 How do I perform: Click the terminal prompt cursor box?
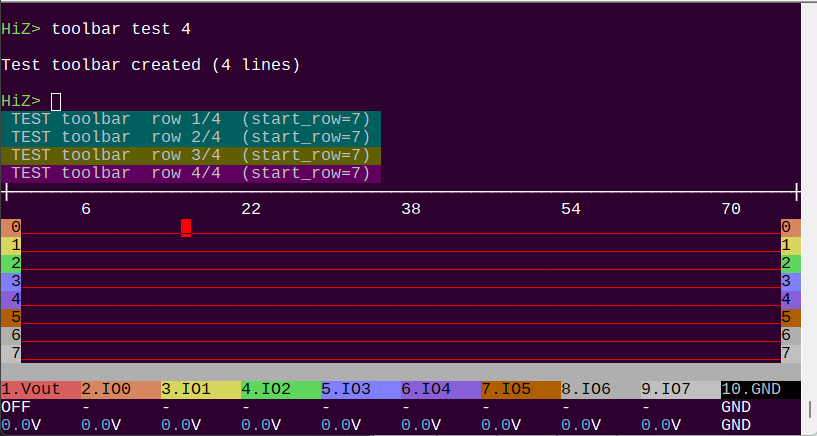pos(56,101)
